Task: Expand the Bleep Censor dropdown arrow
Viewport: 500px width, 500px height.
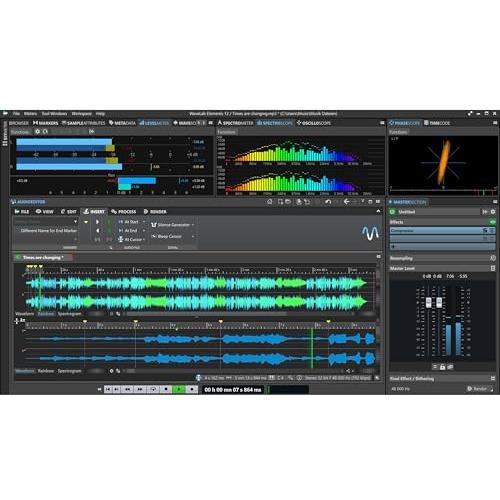Action: (193, 236)
